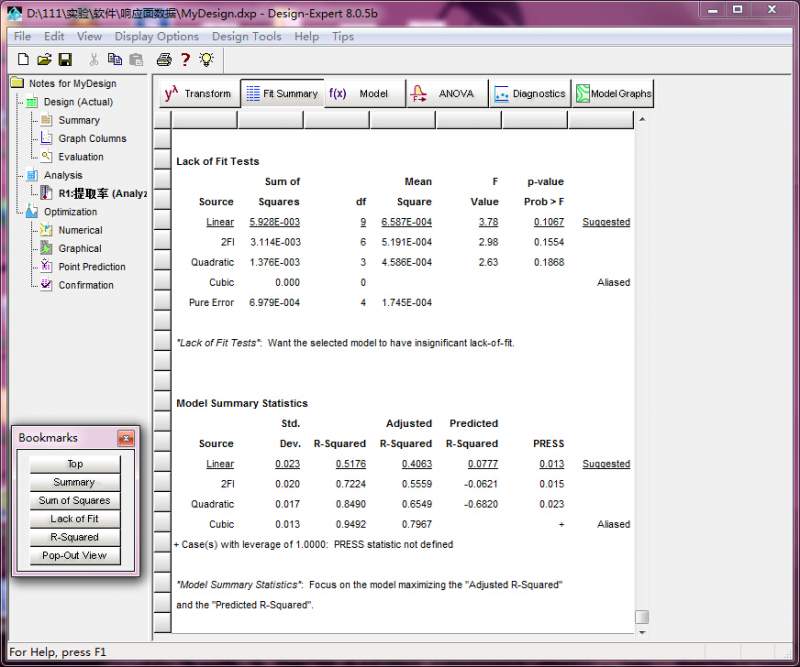The width and height of the screenshot is (800, 667).
Task: Click the red question mark help icon
Action: tap(185, 60)
